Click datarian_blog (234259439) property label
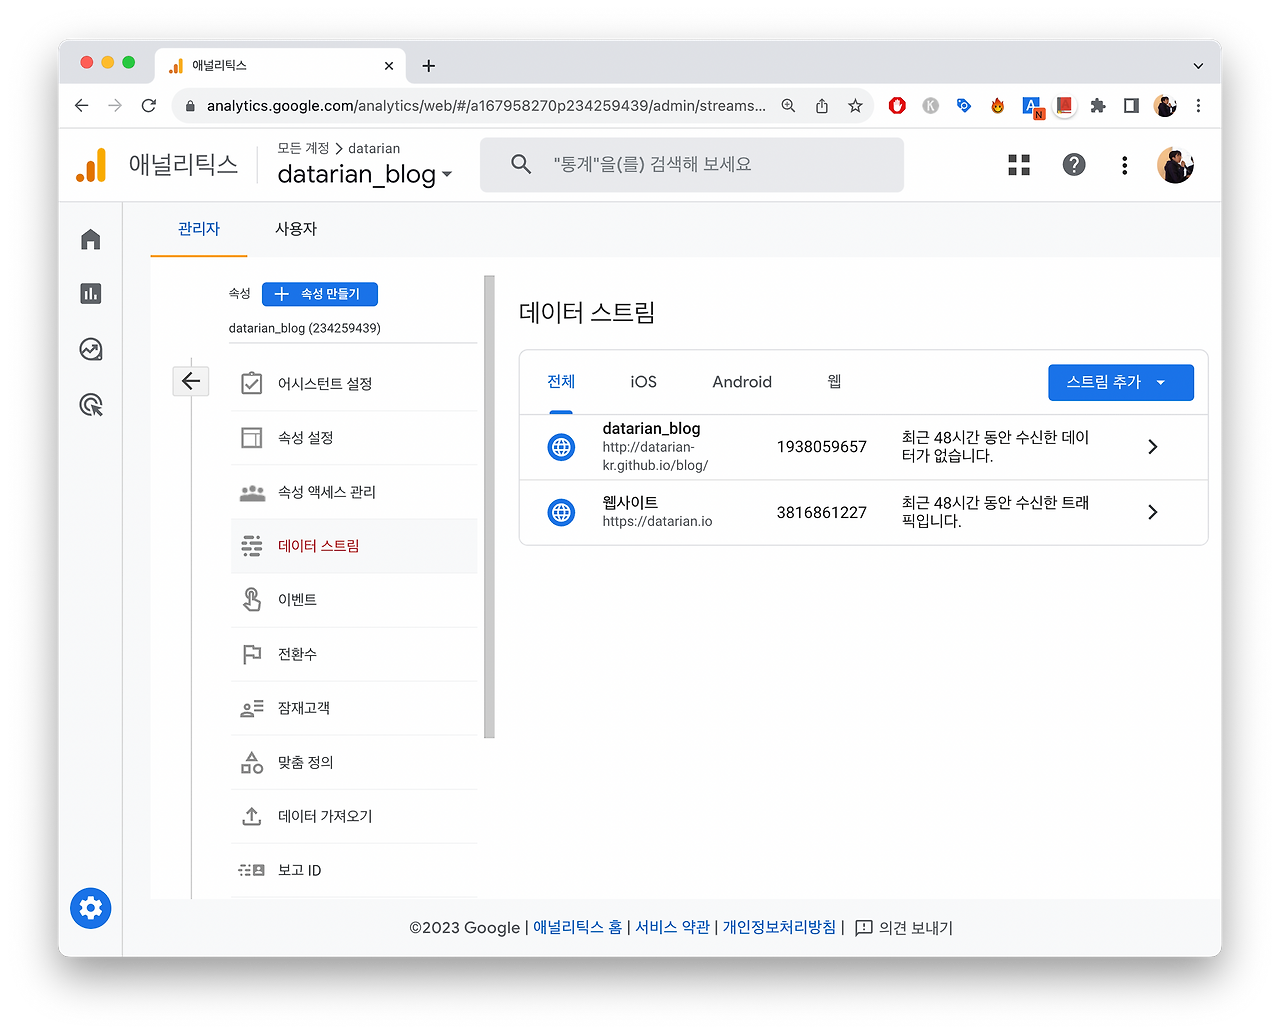1280x1034 pixels. click(305, 328)
